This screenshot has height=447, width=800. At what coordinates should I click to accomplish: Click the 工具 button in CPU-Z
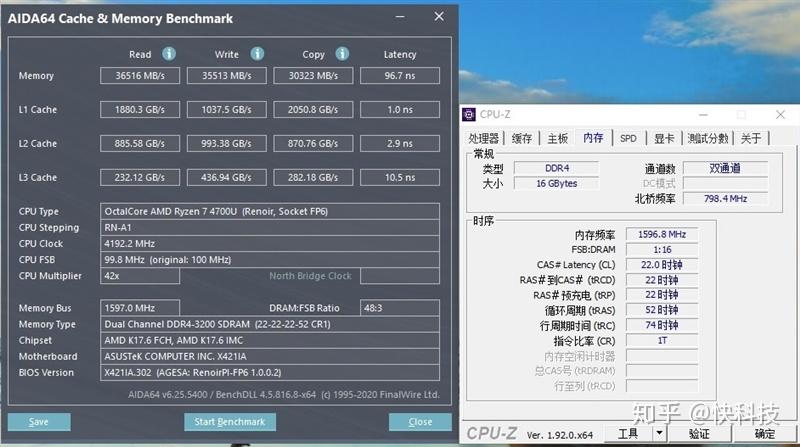point(628,433)
